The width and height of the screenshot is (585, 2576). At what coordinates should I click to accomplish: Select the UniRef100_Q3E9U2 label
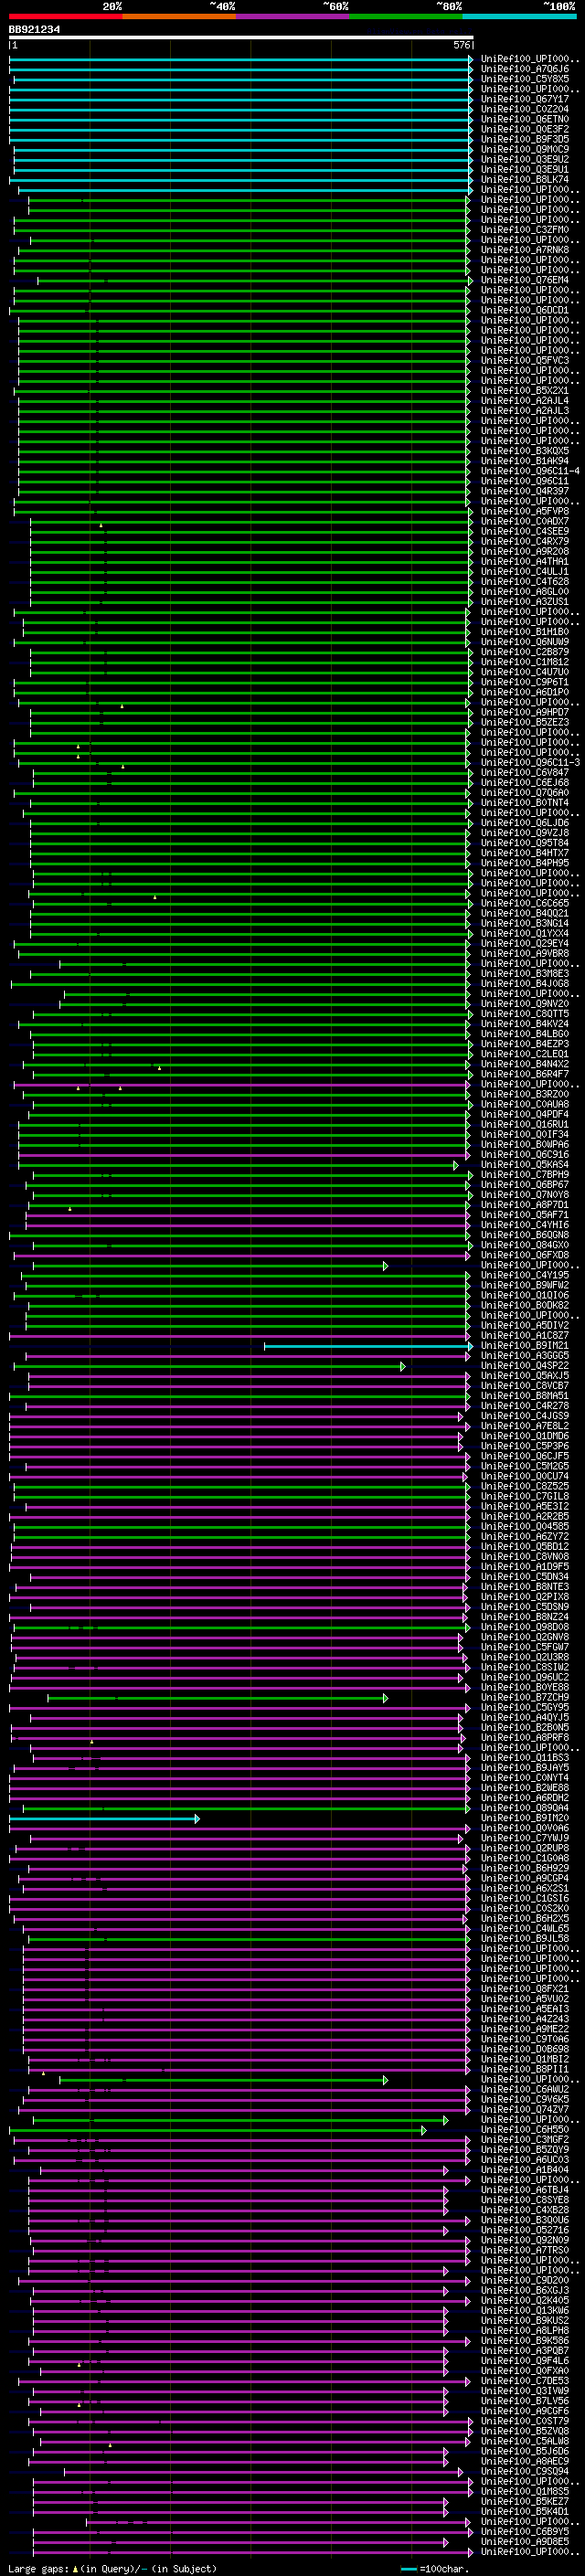[525, 159]
